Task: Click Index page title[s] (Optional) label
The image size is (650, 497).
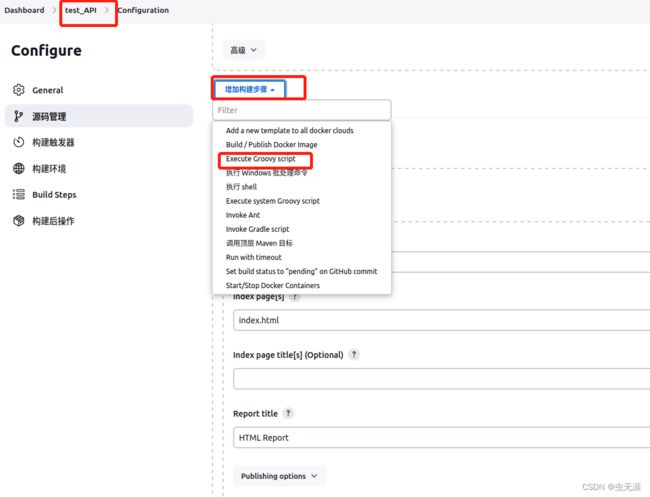Action: tap(288, 355)
